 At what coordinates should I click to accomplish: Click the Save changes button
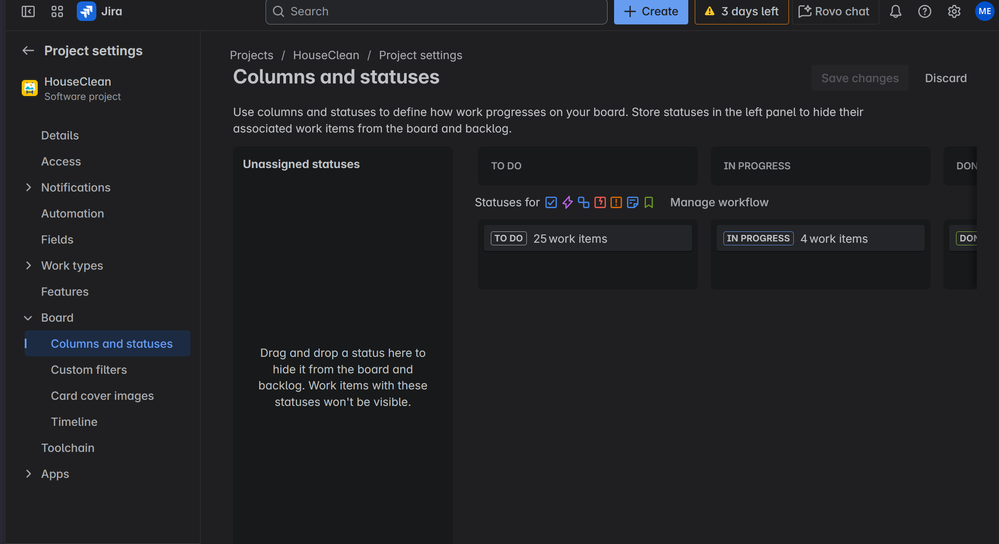pyautogui.click(x=859, y=78)
